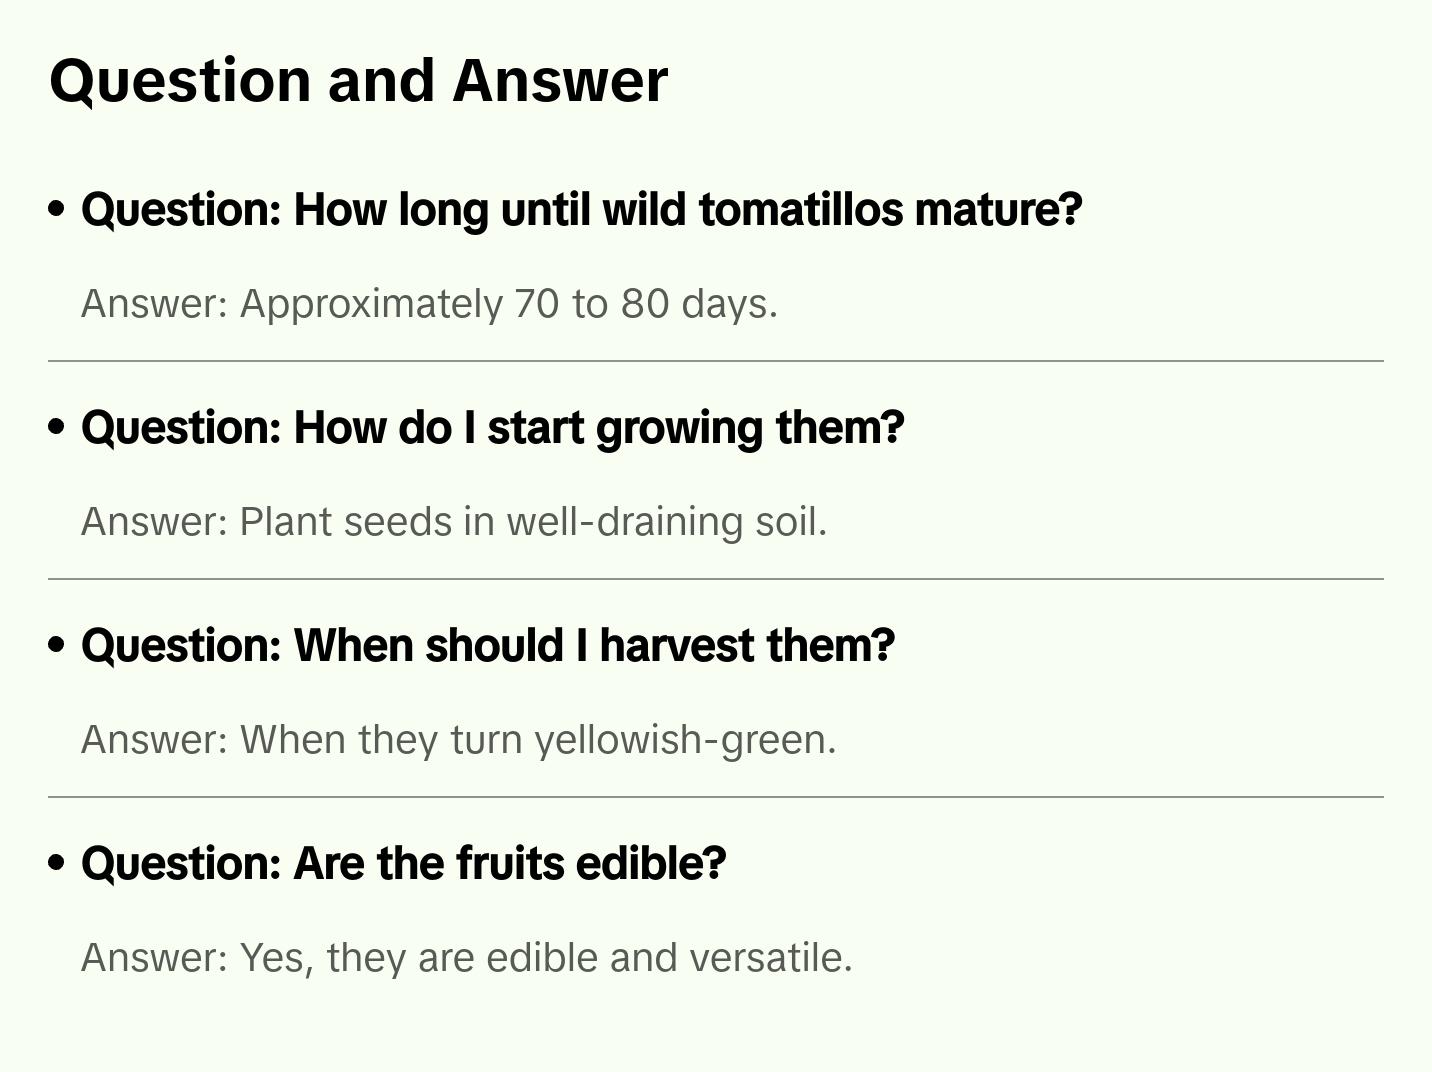Click the divider line above the fruits edible question
This screenshot has width=1432, height=1072.
(716, 797)
